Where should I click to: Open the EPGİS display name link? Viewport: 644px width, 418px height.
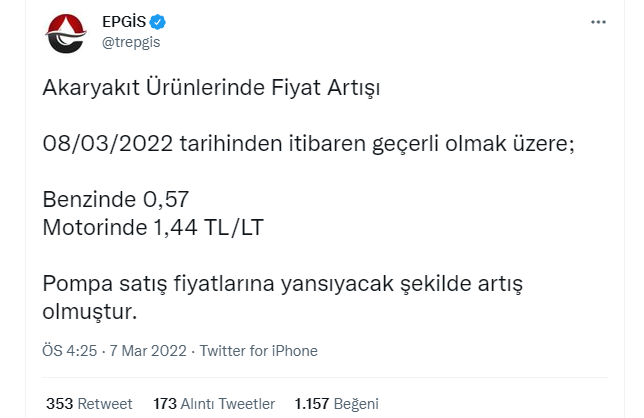pyautogui.click(x=124, y=22)
